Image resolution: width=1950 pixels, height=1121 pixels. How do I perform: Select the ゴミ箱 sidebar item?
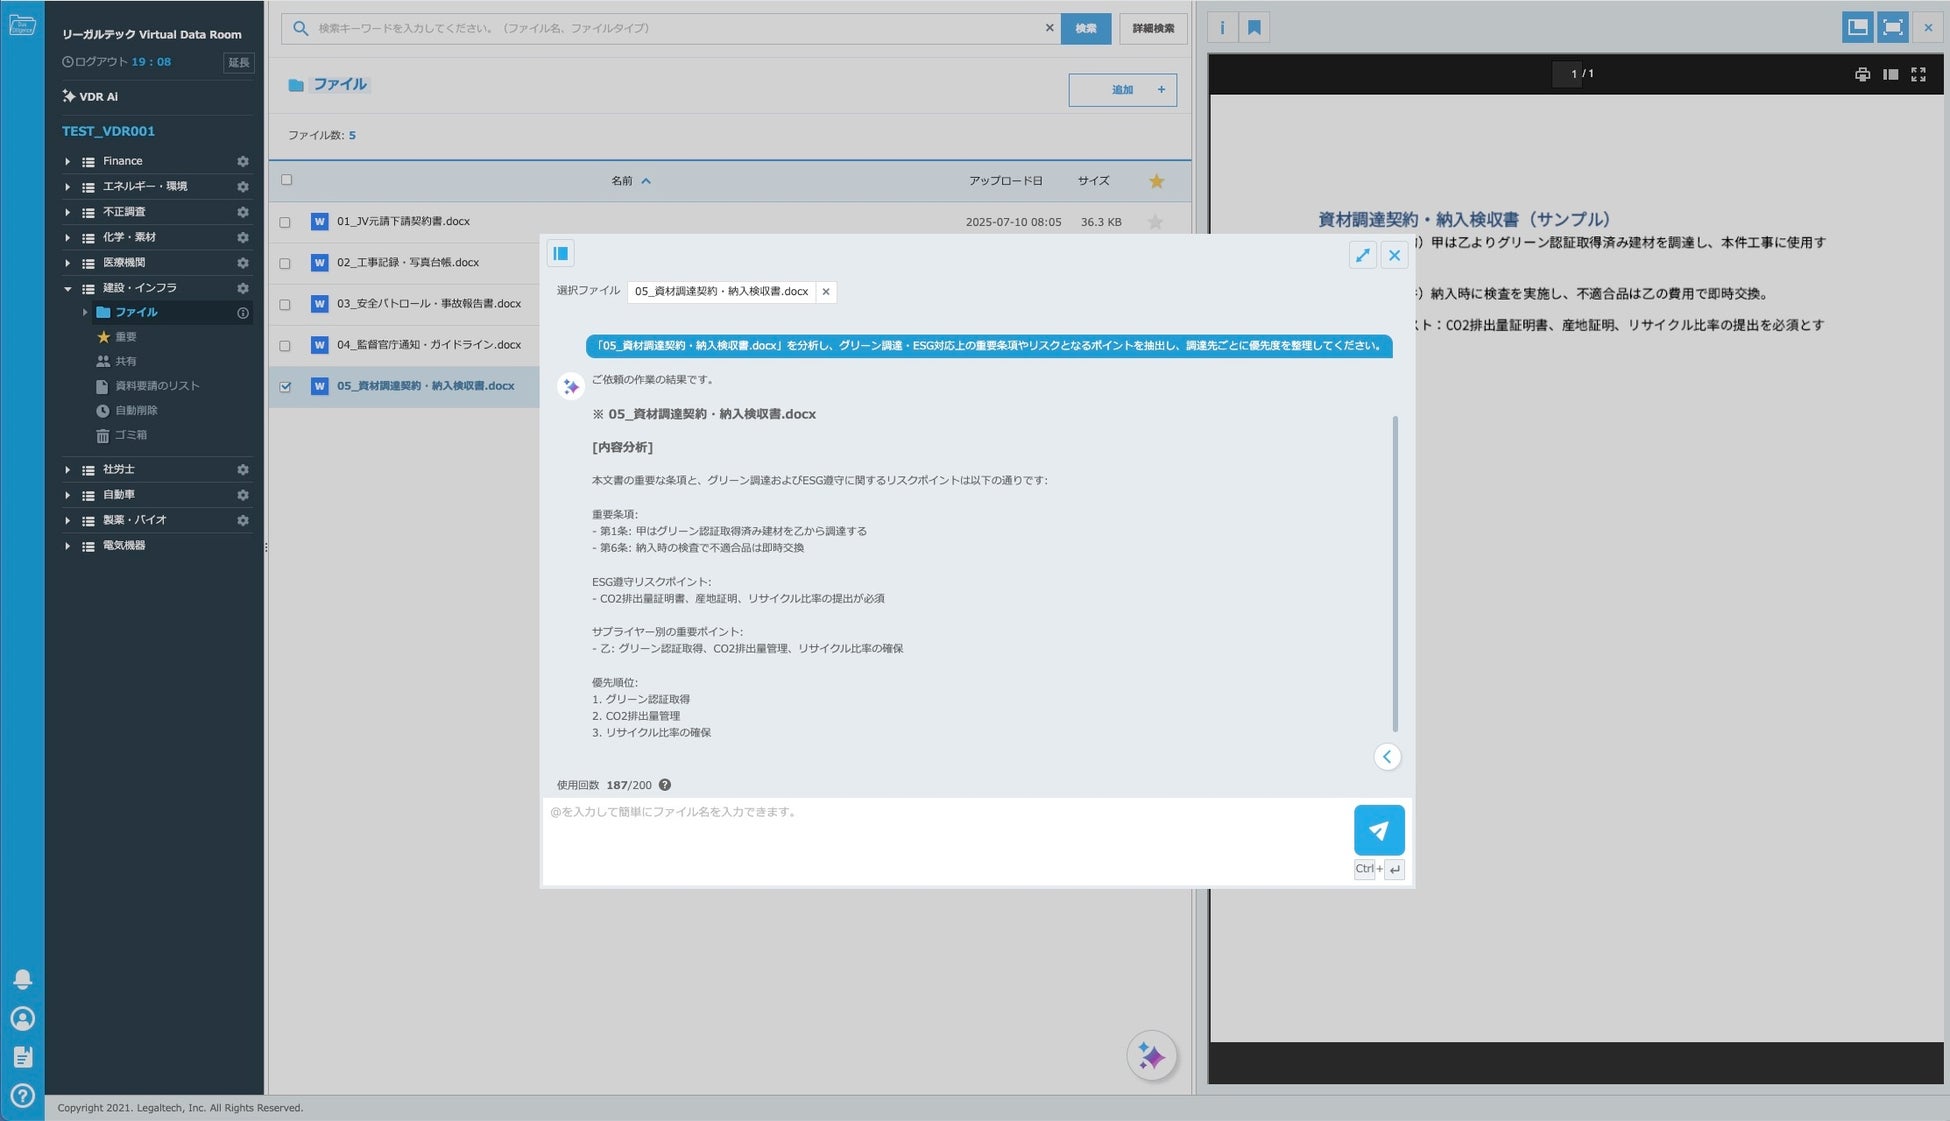(130, 435)
